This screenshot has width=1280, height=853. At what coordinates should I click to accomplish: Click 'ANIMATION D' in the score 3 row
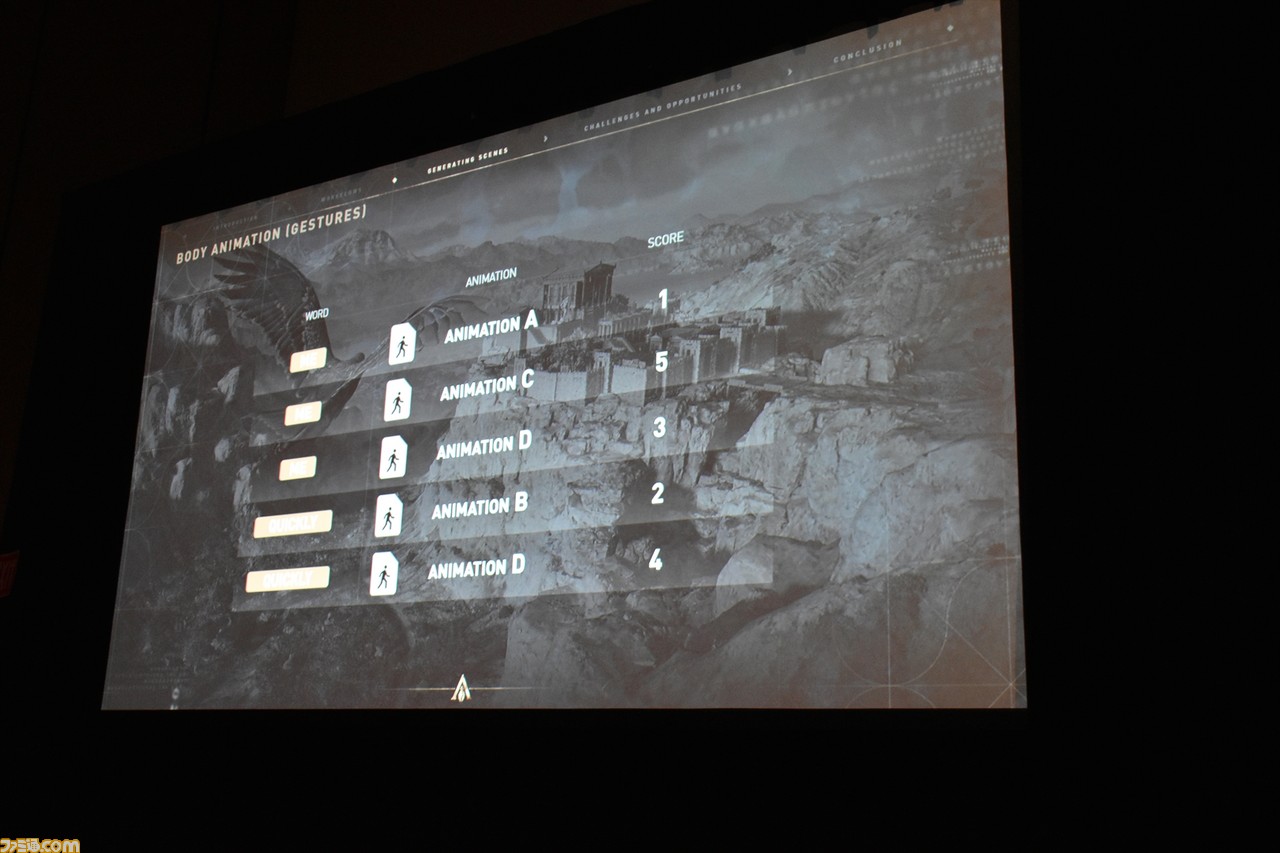(x=483, y=444)
